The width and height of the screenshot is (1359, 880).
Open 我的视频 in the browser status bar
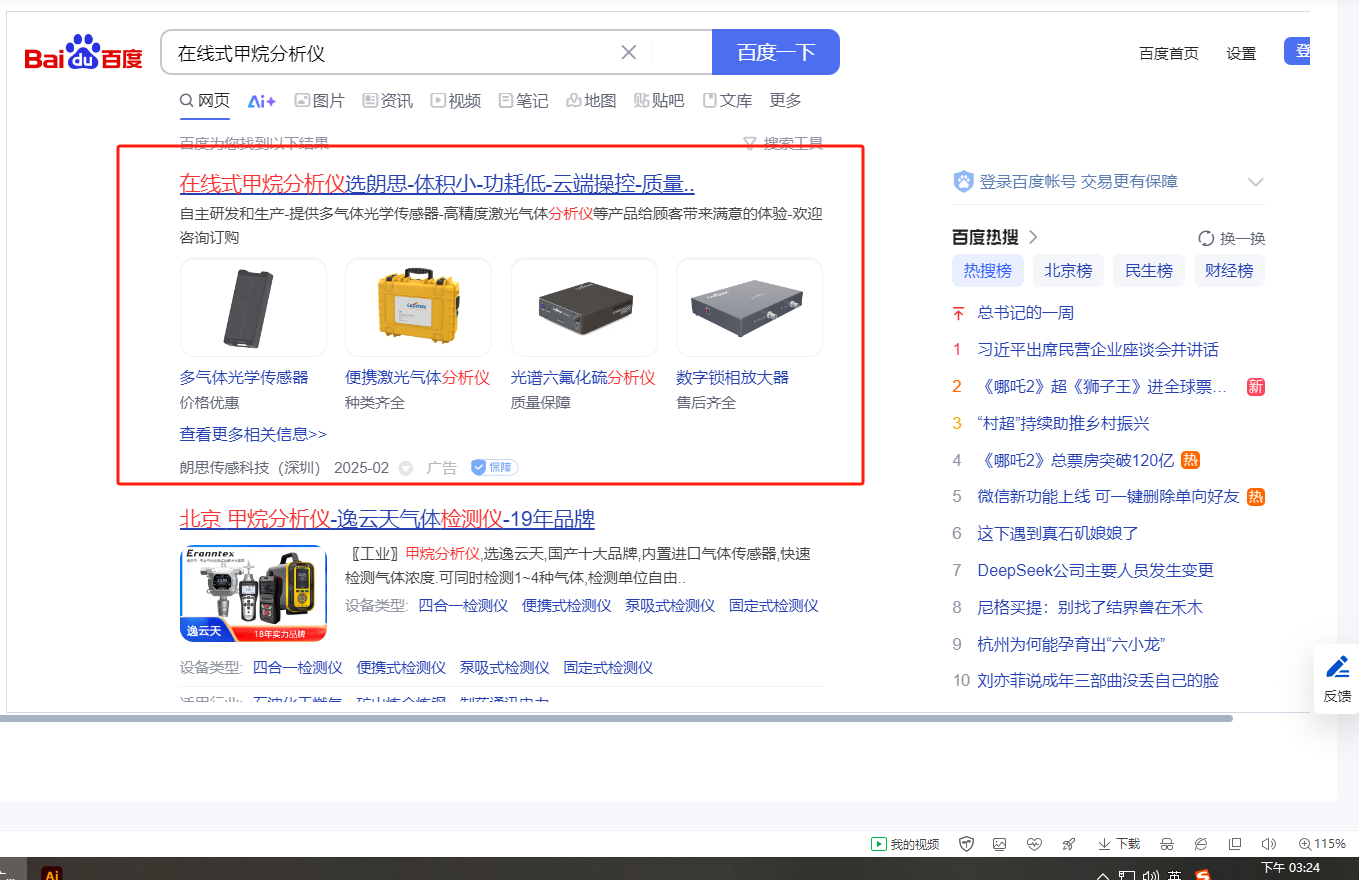click(906, 844)
